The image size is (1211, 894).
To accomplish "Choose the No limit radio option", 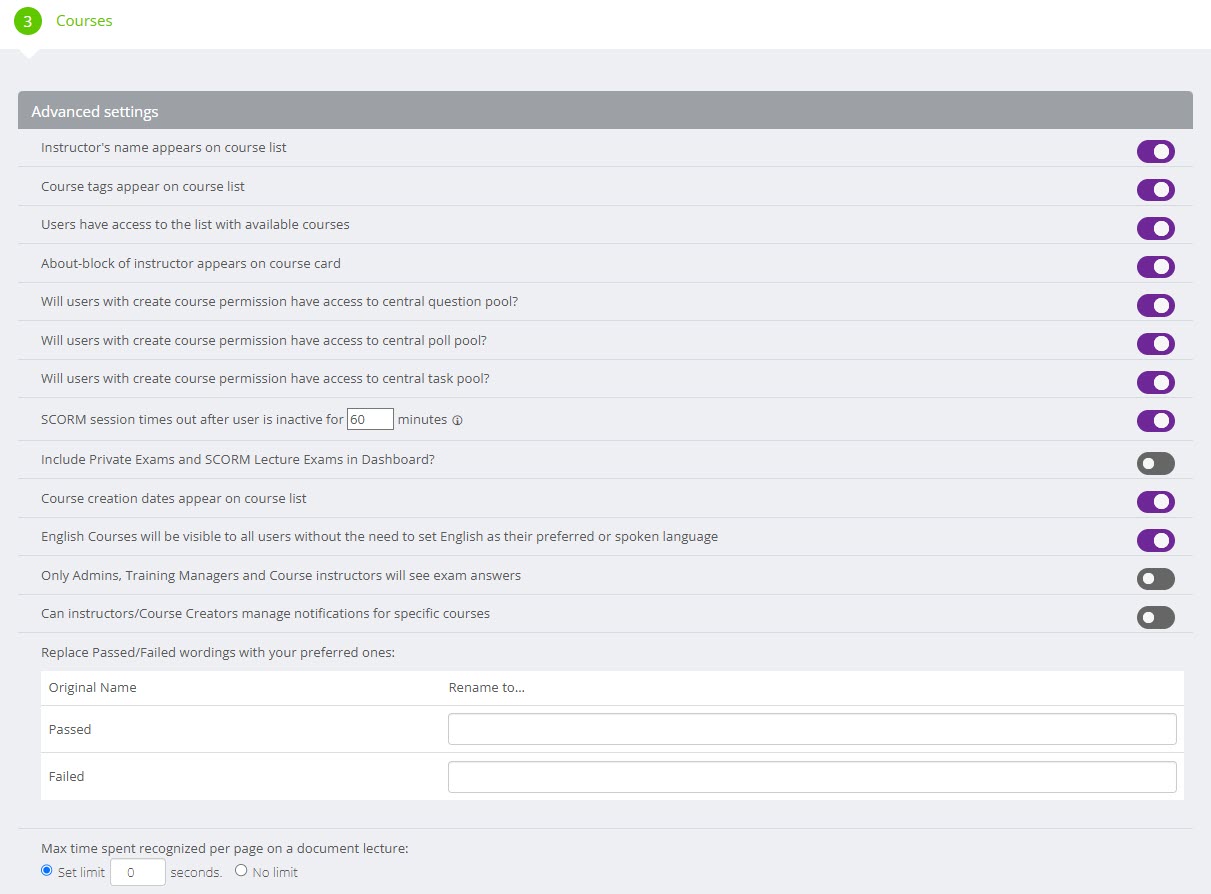I will [x=241, y=871].
